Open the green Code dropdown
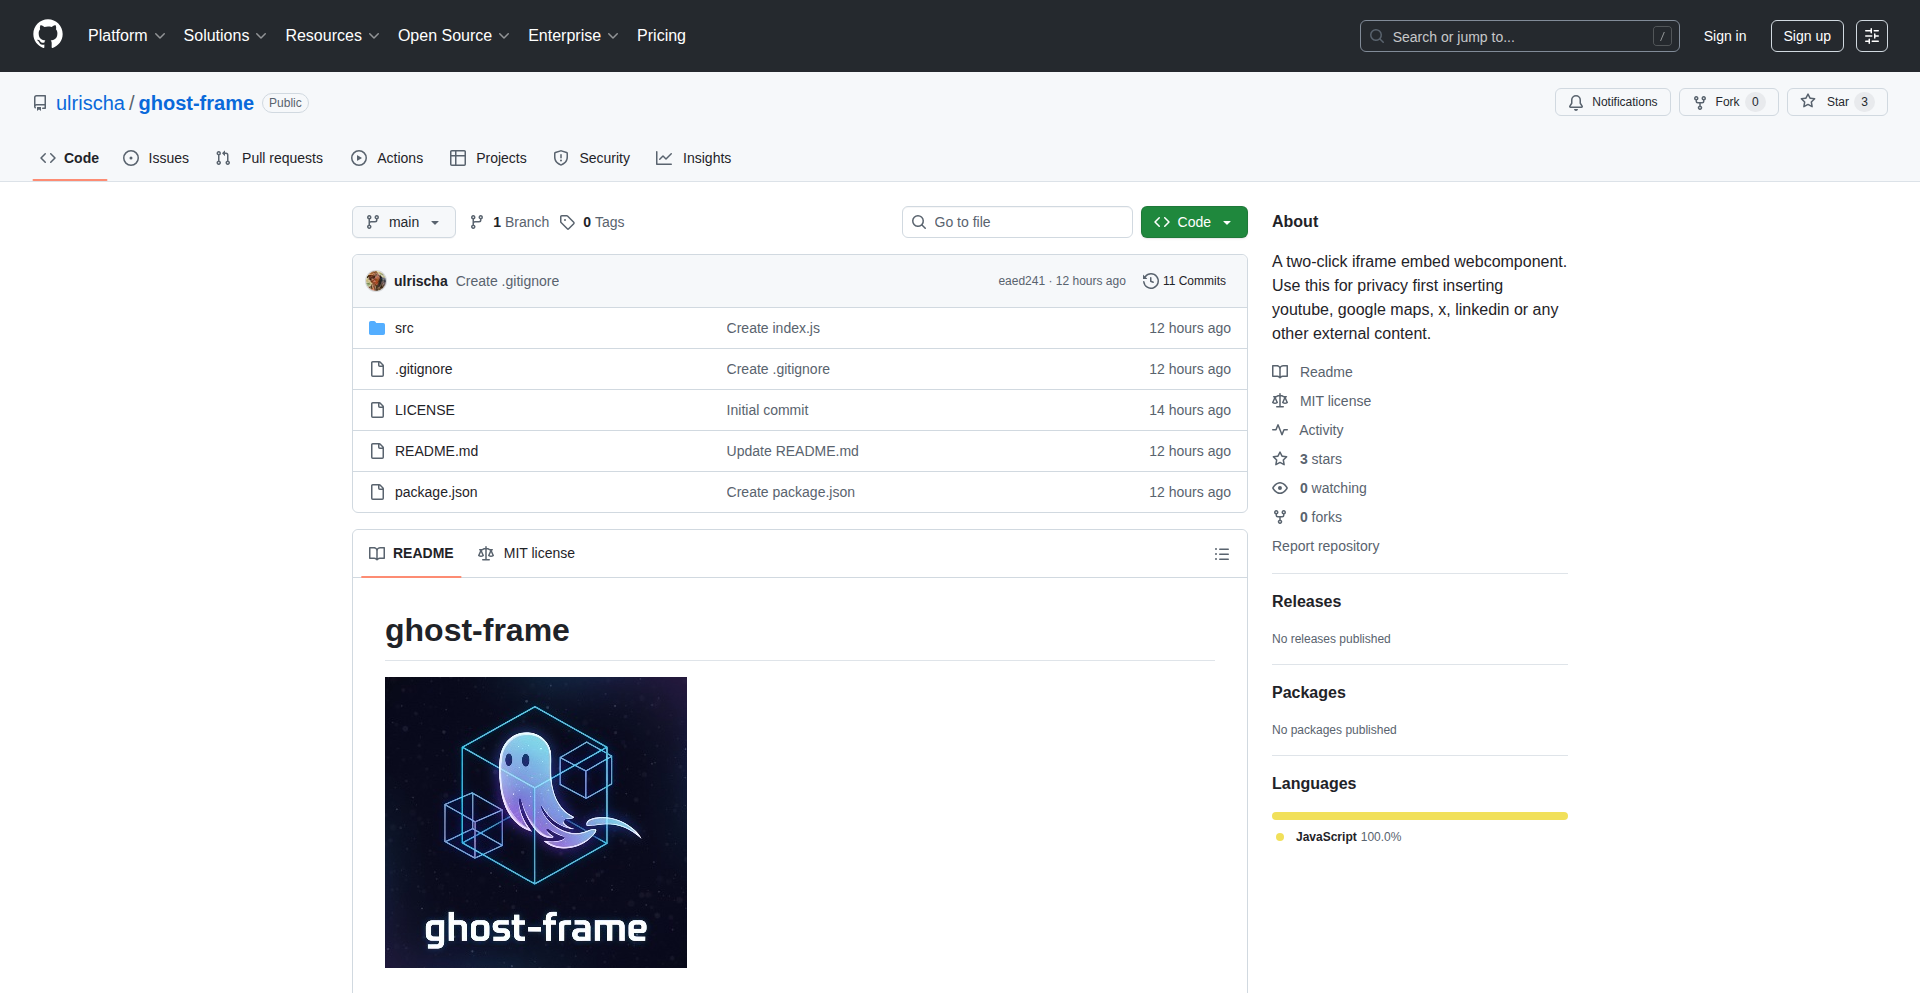Viewport: 1920px width, 993px height. [1193, 222]
